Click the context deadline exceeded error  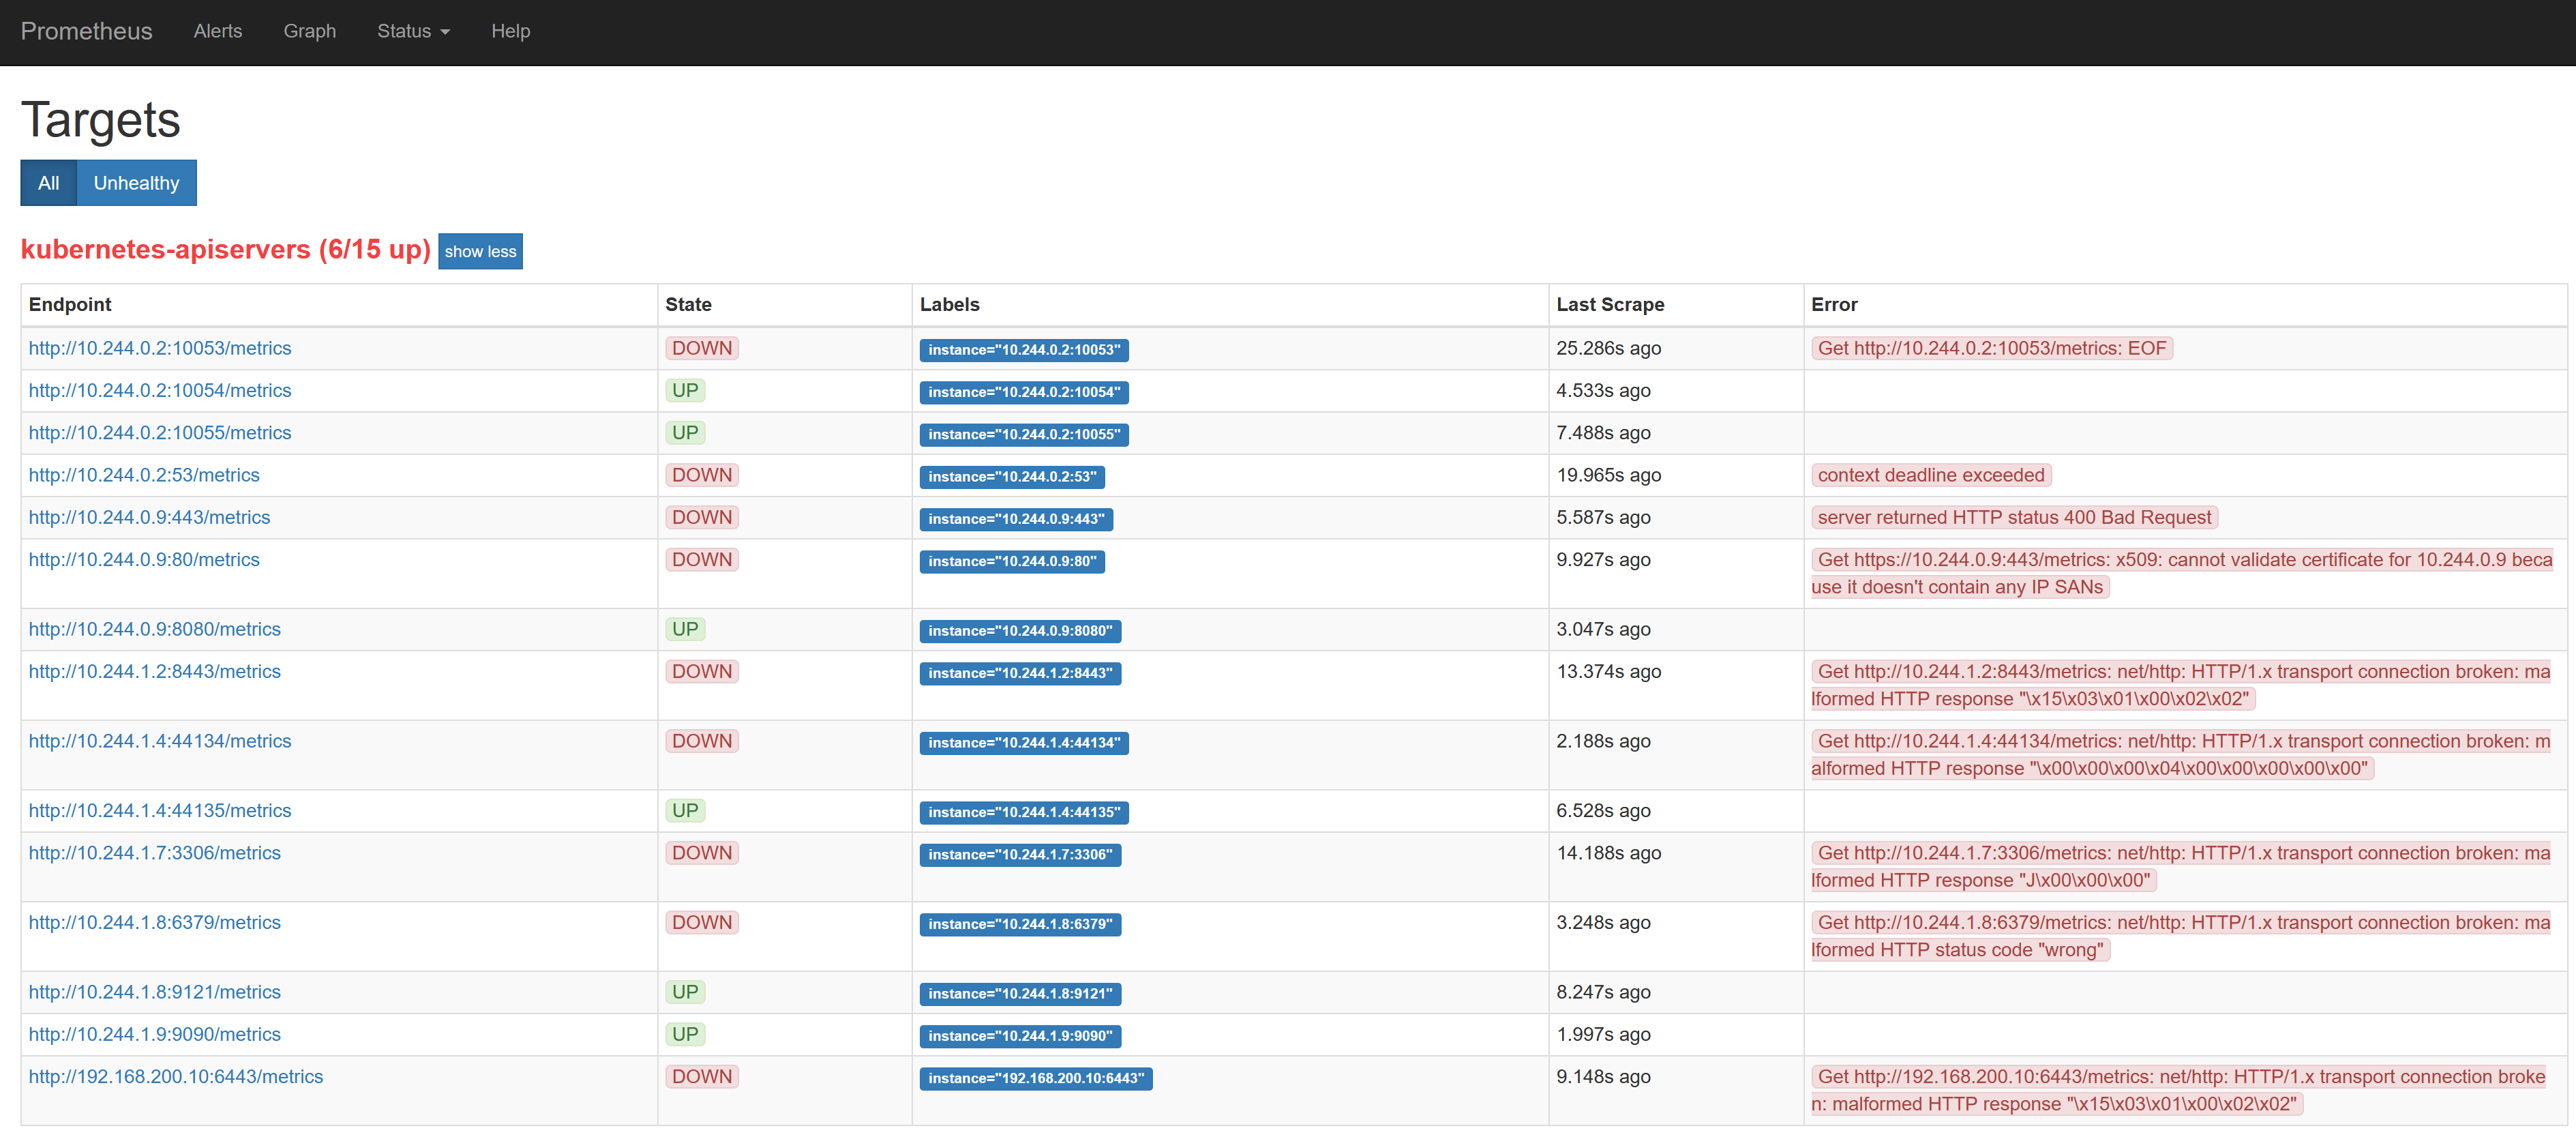click(1930, 475)
